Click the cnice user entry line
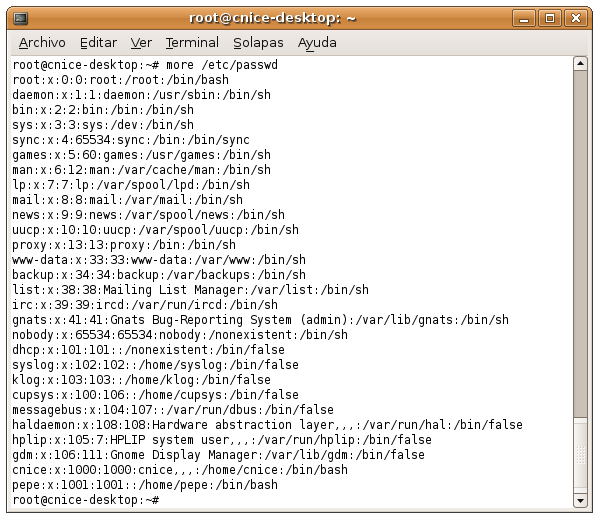 180,470
